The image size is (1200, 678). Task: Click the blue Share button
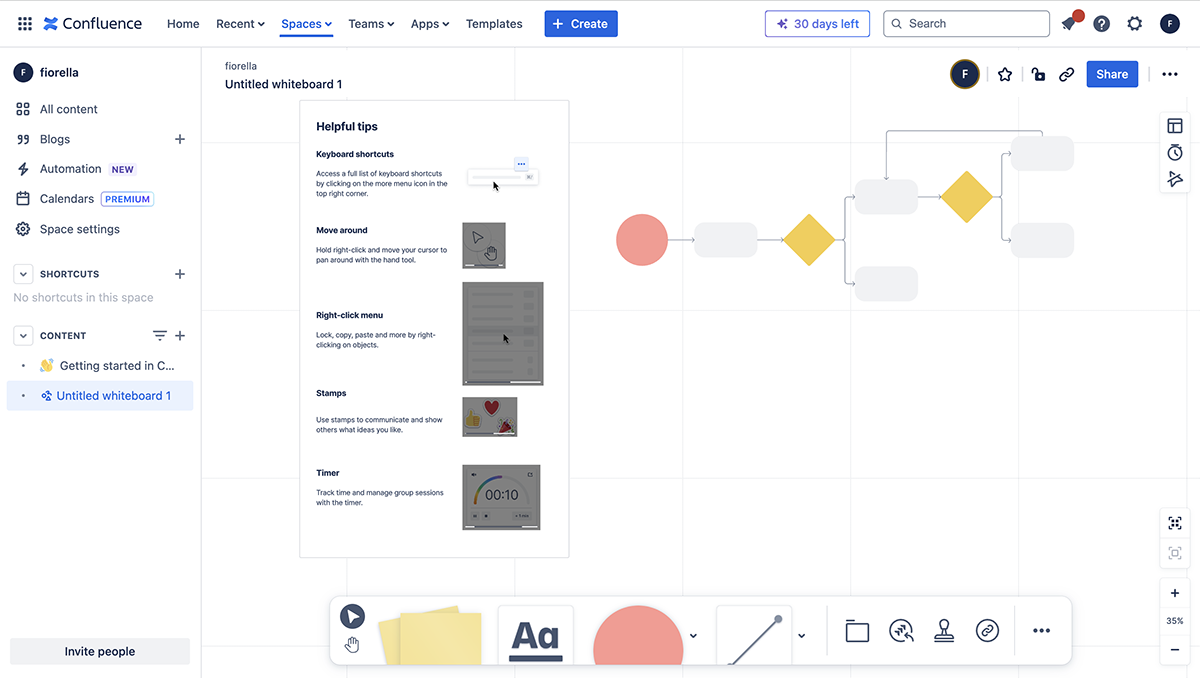(x=1111, y=74)
